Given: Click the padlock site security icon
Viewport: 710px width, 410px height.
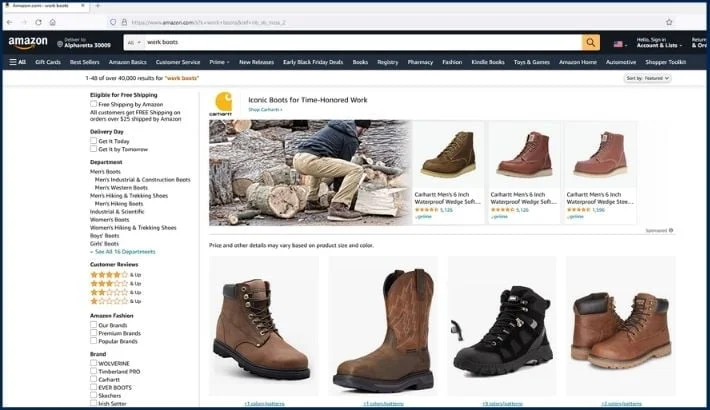Looking at the screenshot, I should [124, 22].
